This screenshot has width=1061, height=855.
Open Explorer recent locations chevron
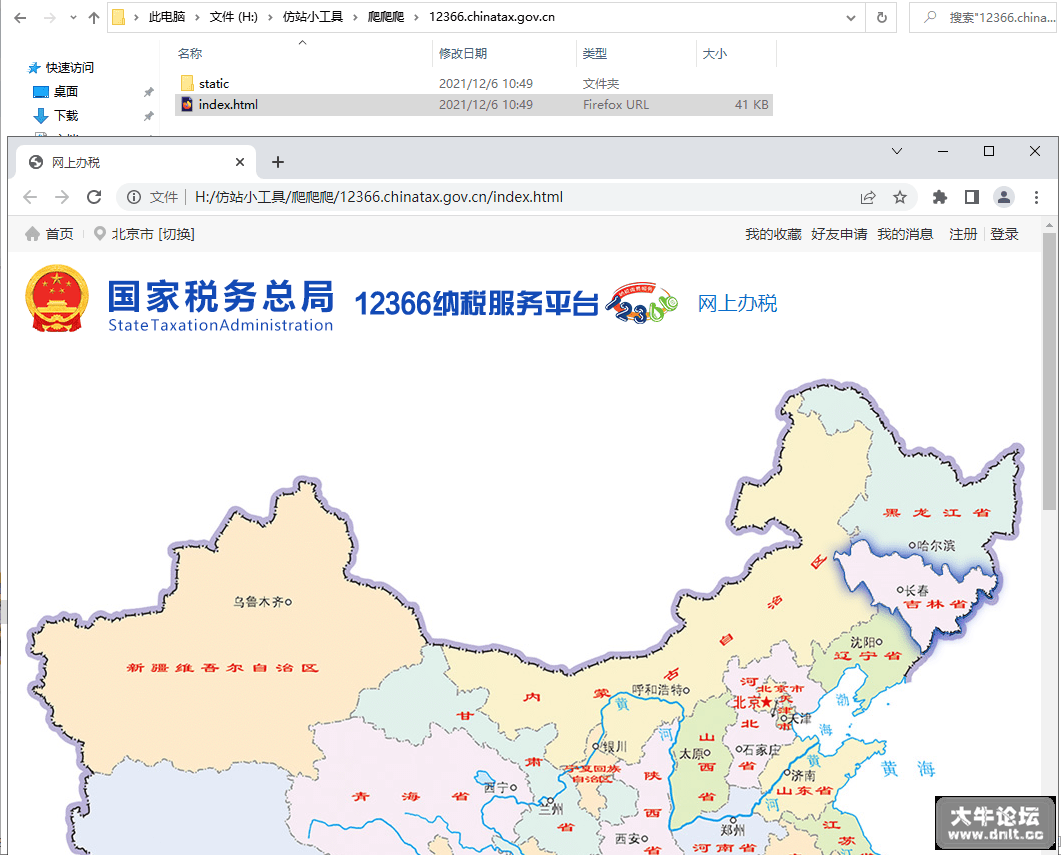click(x=73, y=18)
